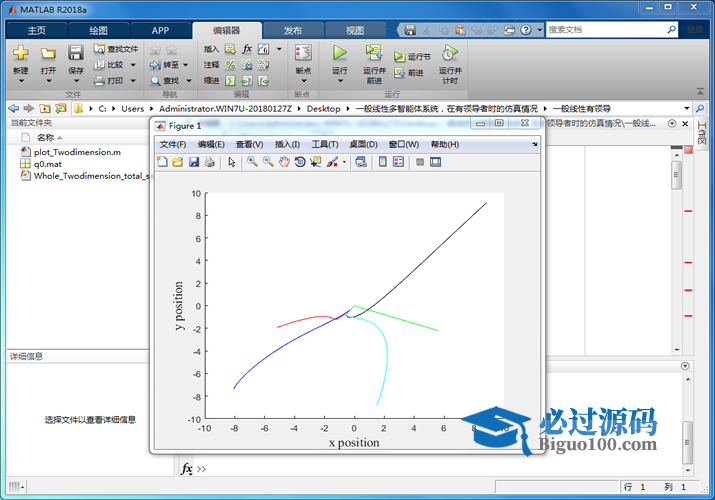Click the link plot icon
This screenshot has height=500, width=715.
point(361,162)
